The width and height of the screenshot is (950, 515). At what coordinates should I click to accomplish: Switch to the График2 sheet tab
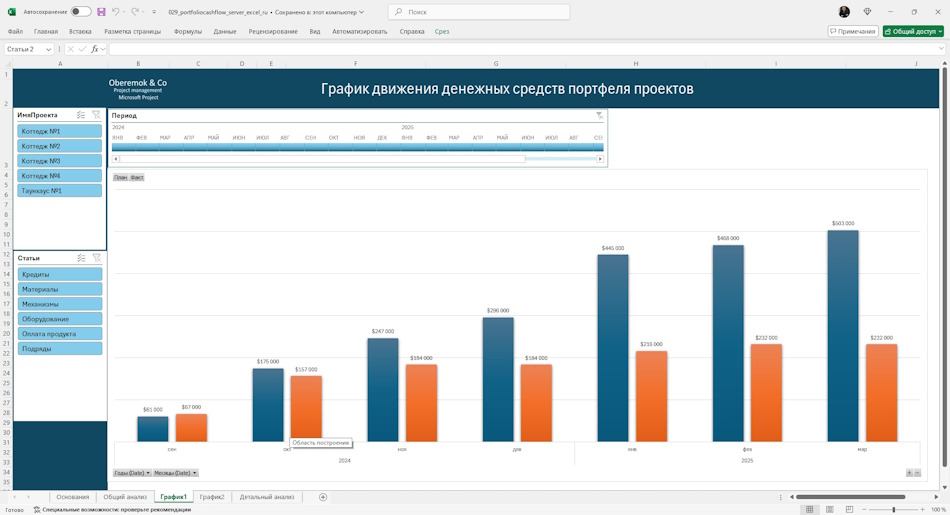pos(212,497)
